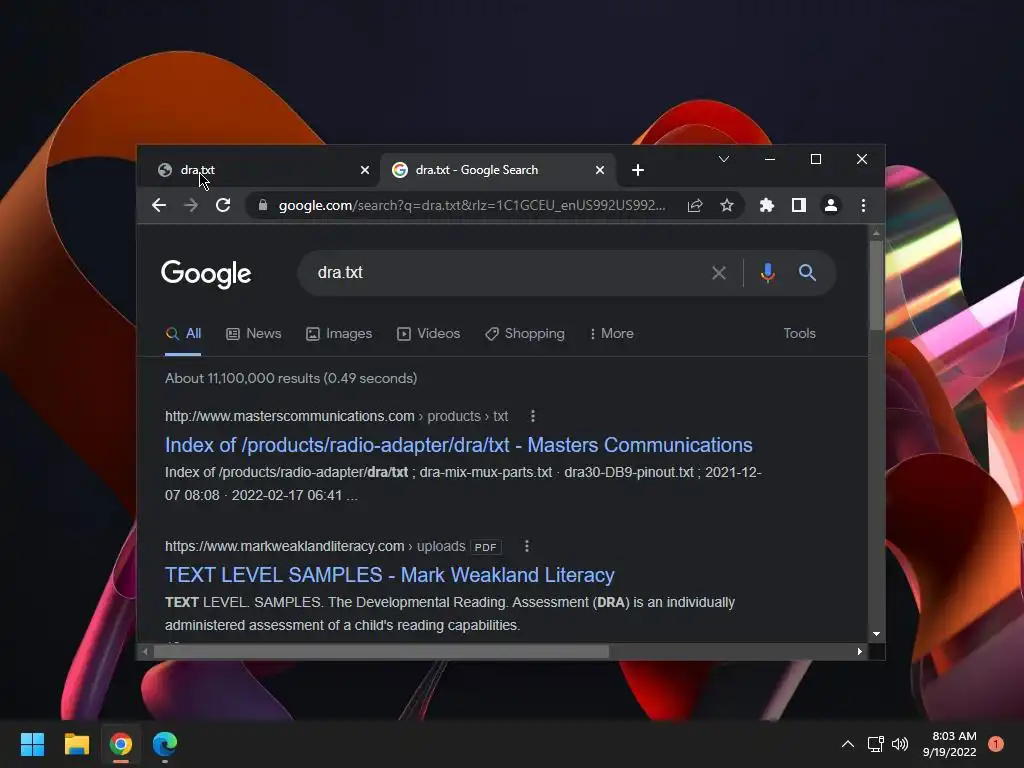Expand the More search categories
Viewport: 1024px width, 768px height.
611,334
